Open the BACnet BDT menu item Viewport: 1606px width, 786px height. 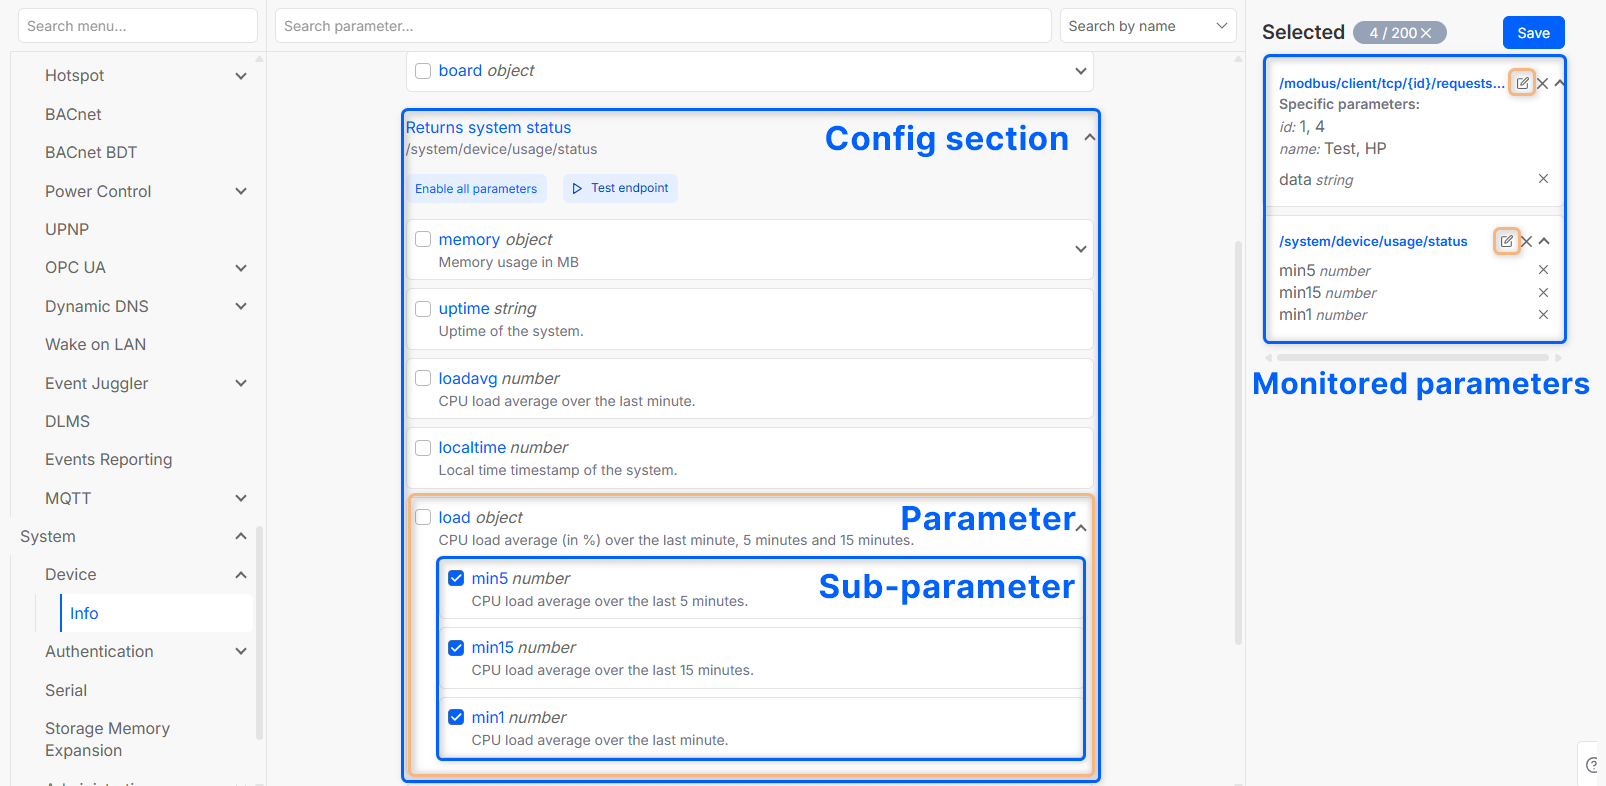[x=91, y=152]
